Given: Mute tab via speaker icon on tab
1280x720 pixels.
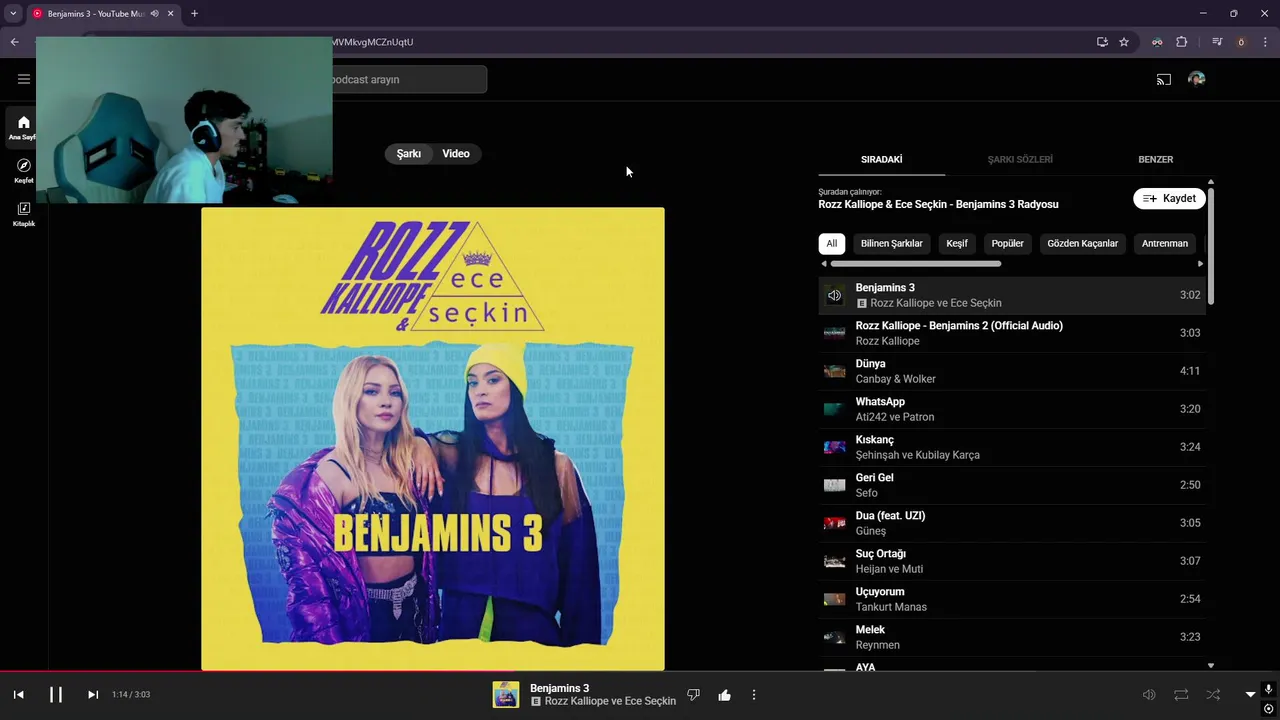Looking at the screenshot, I should coord(154,13).
